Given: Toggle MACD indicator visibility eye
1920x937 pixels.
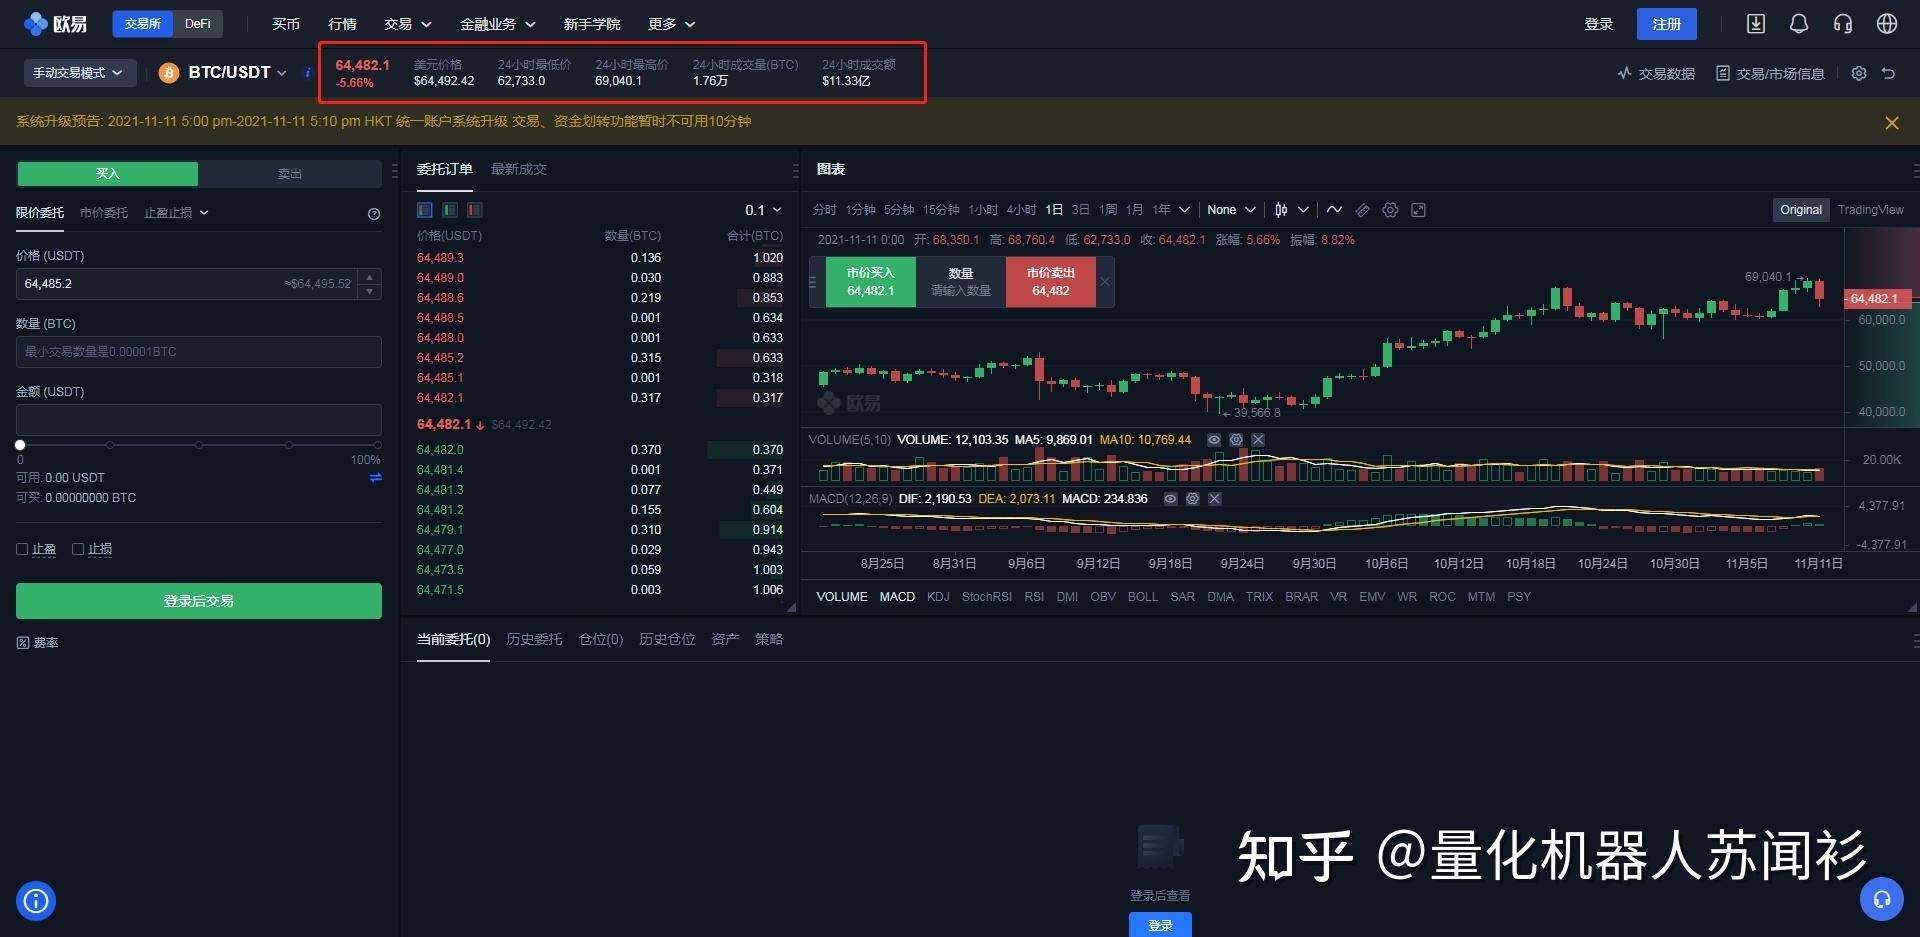Looking at the screenshot, I should (x=1170, y=498).
